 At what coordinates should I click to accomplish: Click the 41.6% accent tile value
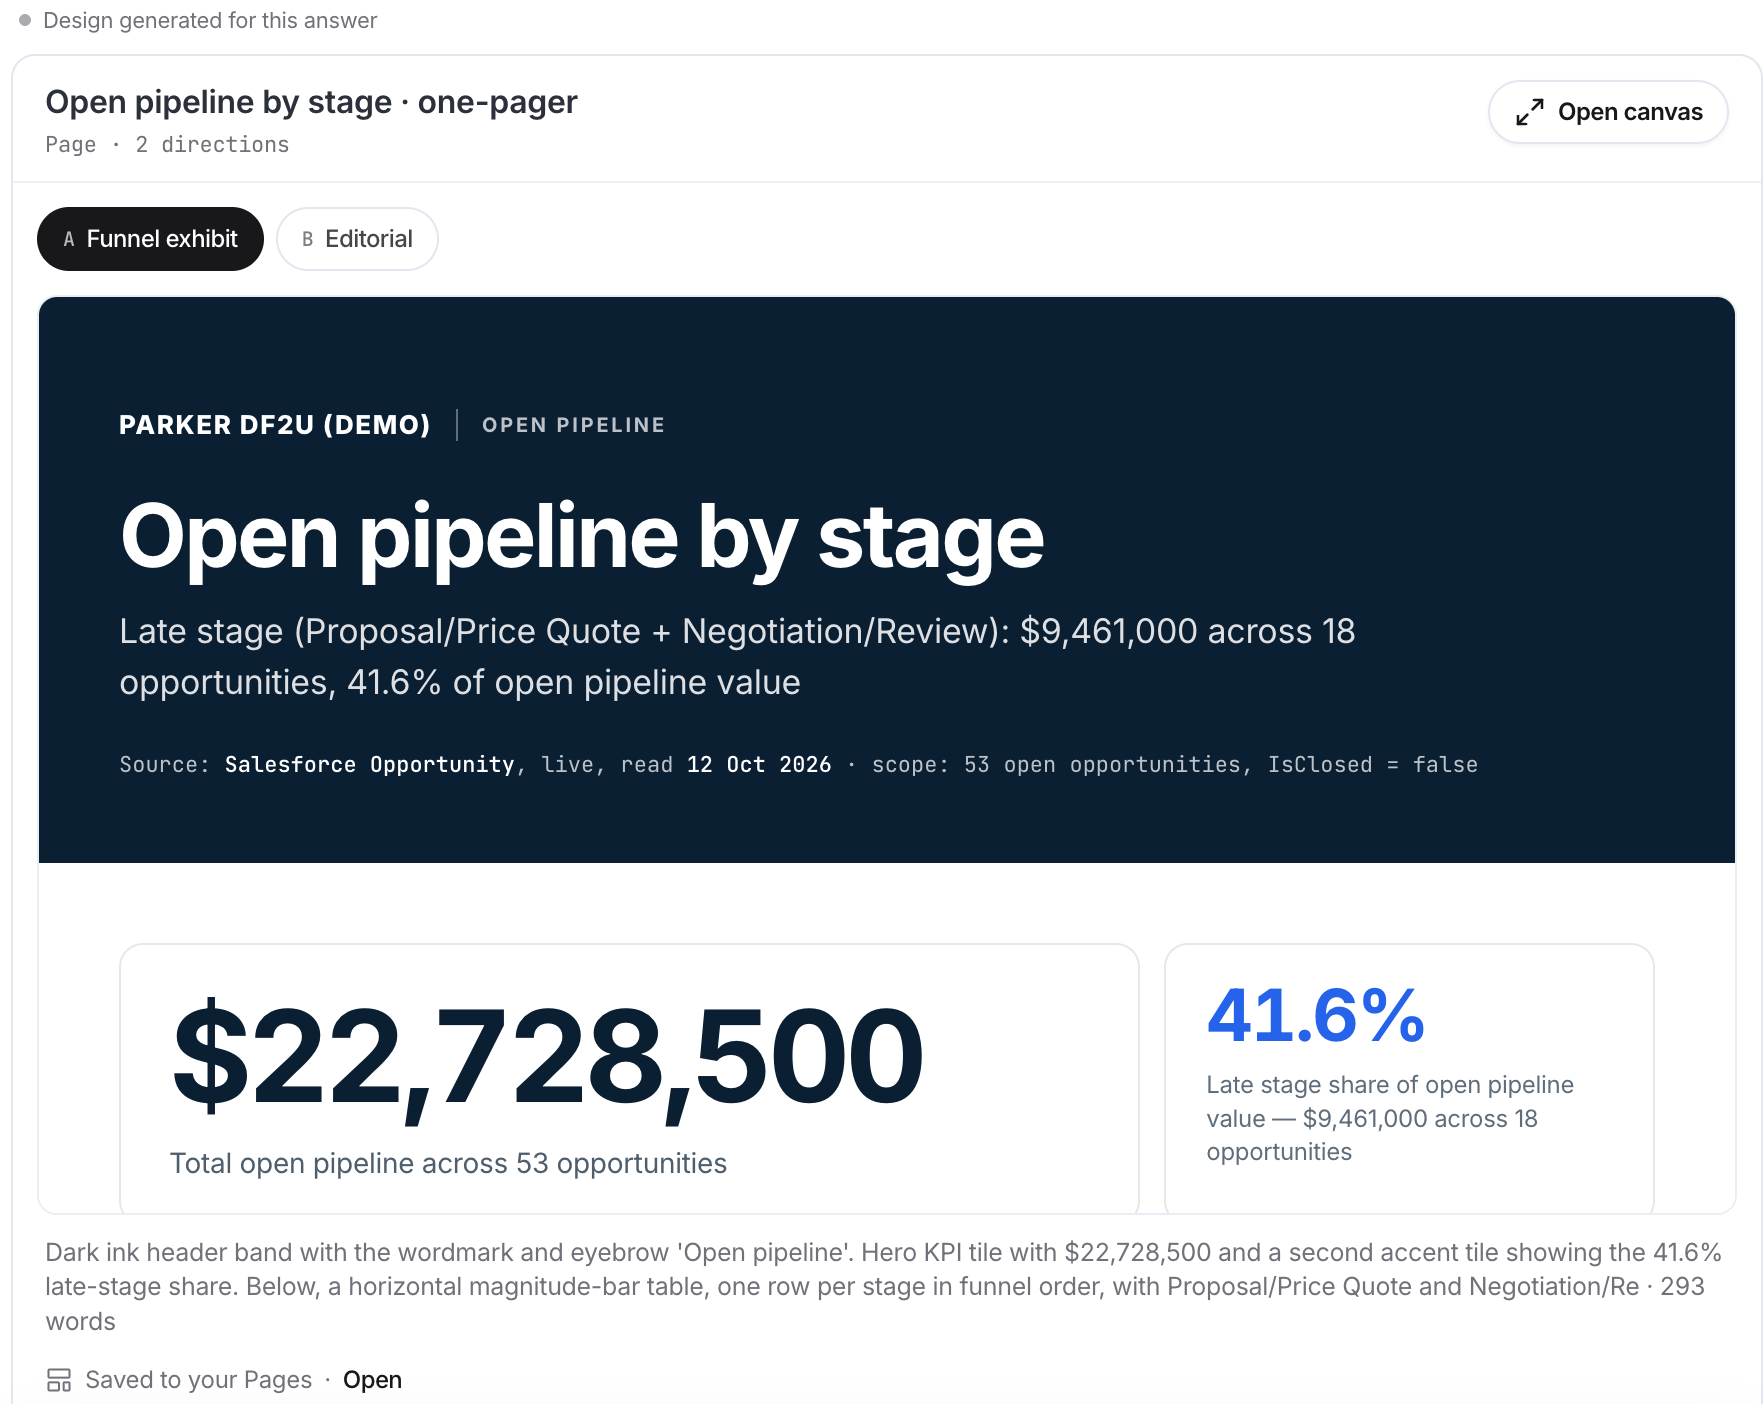[1315, 1016]
